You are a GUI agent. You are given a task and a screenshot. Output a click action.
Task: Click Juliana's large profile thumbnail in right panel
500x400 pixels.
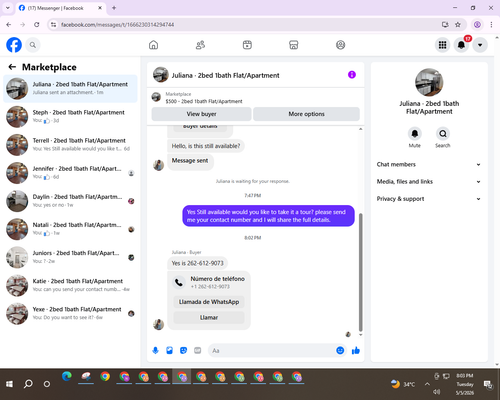click(x=429, y=82)
